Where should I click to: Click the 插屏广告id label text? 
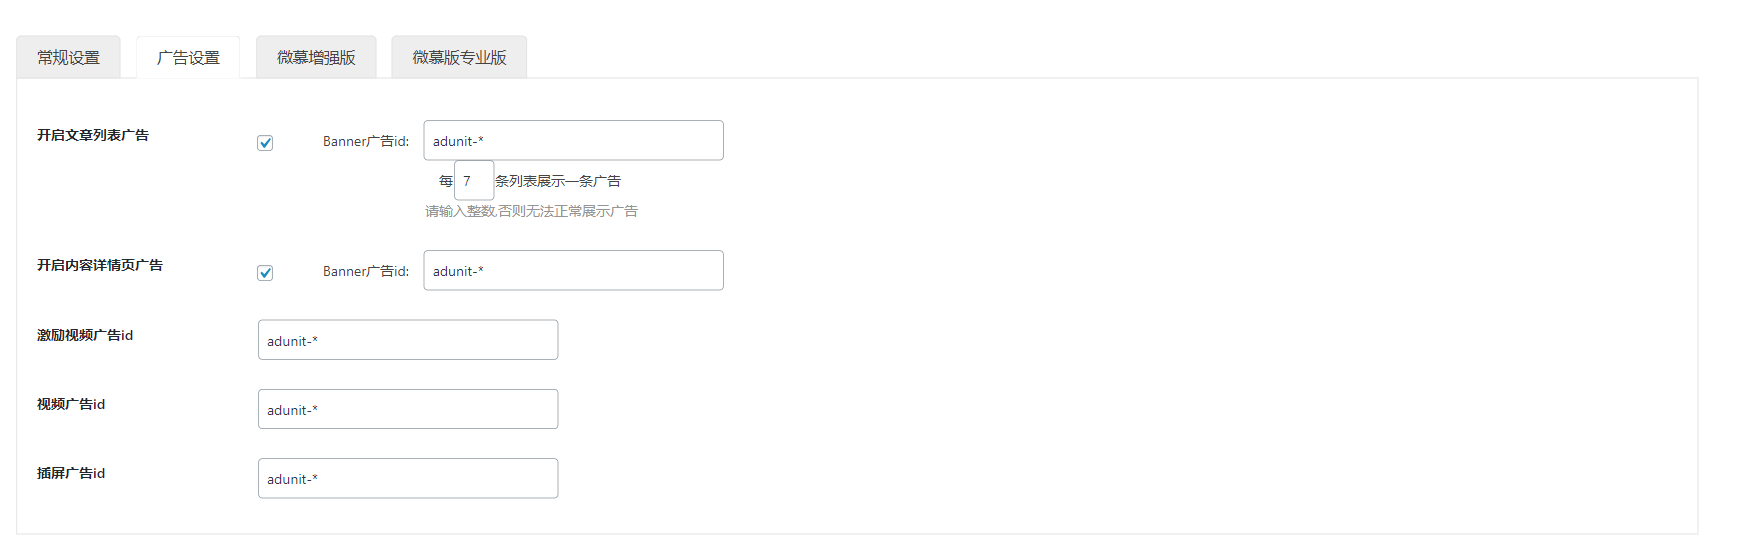coord(71,473)
